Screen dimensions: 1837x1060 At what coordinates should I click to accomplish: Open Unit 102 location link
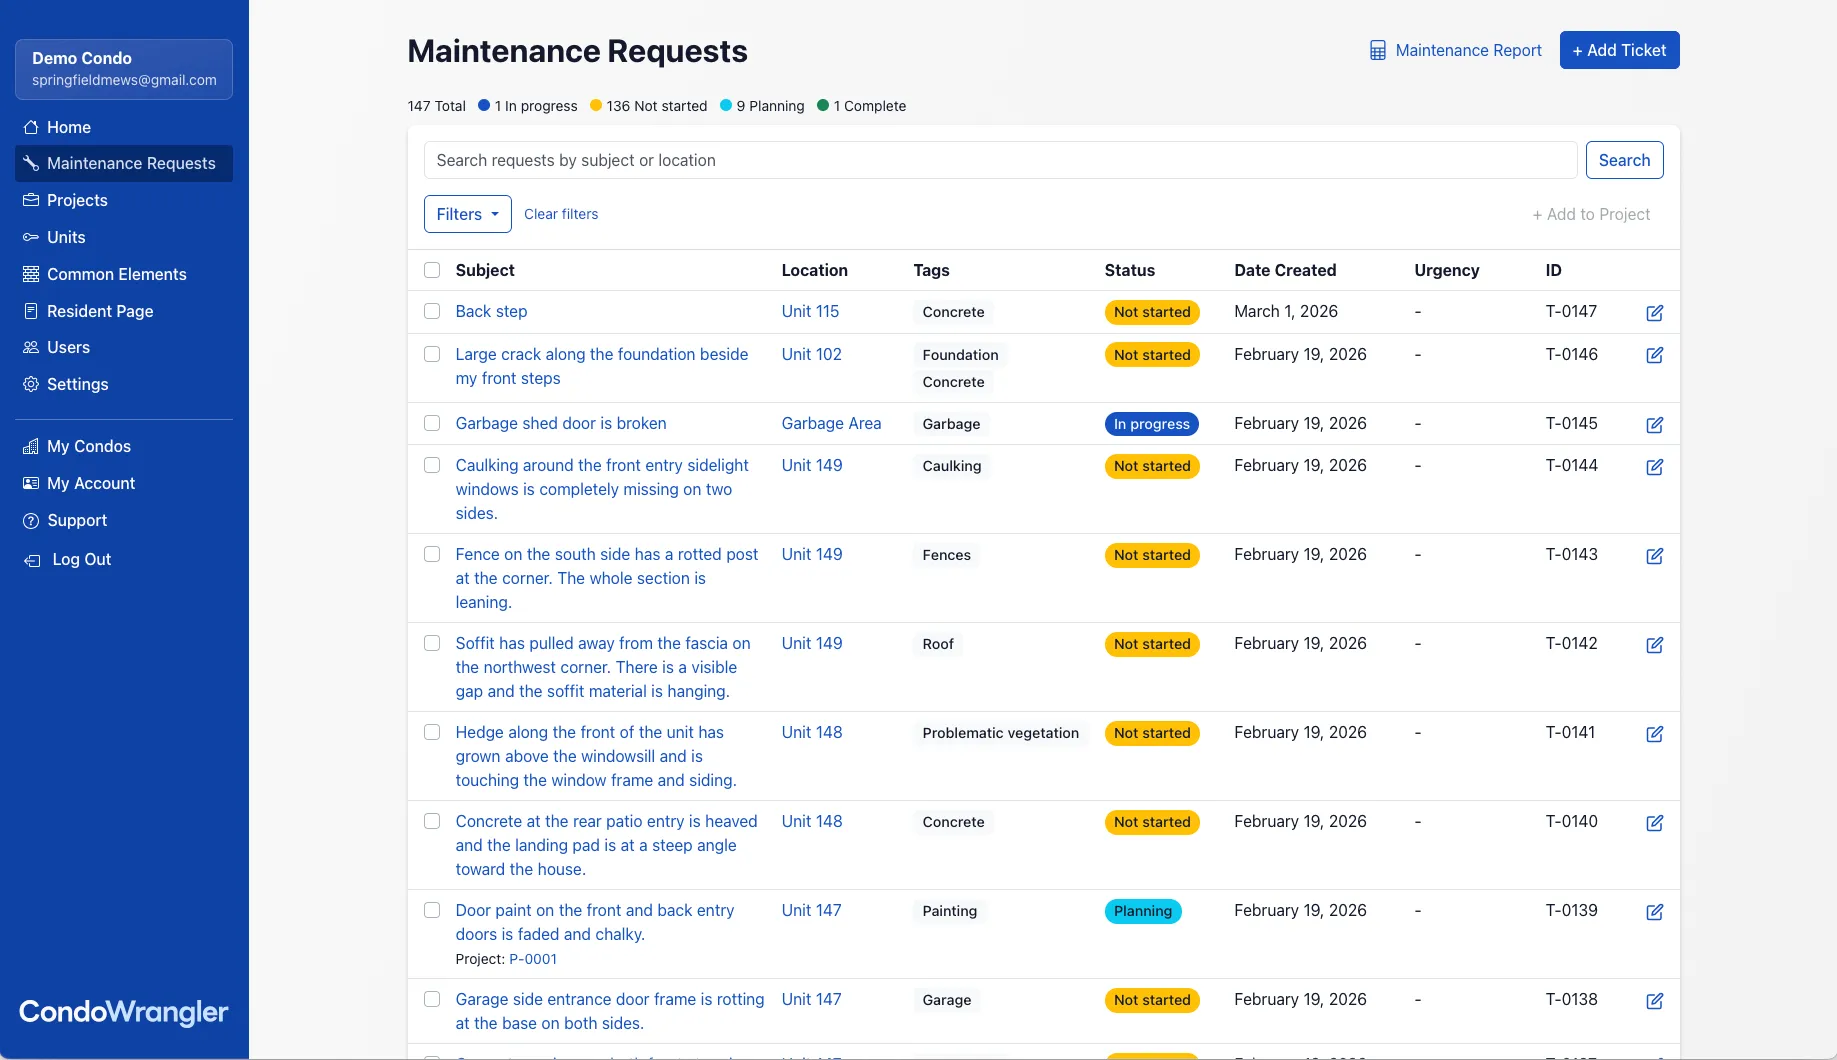[x=811, y=354]
